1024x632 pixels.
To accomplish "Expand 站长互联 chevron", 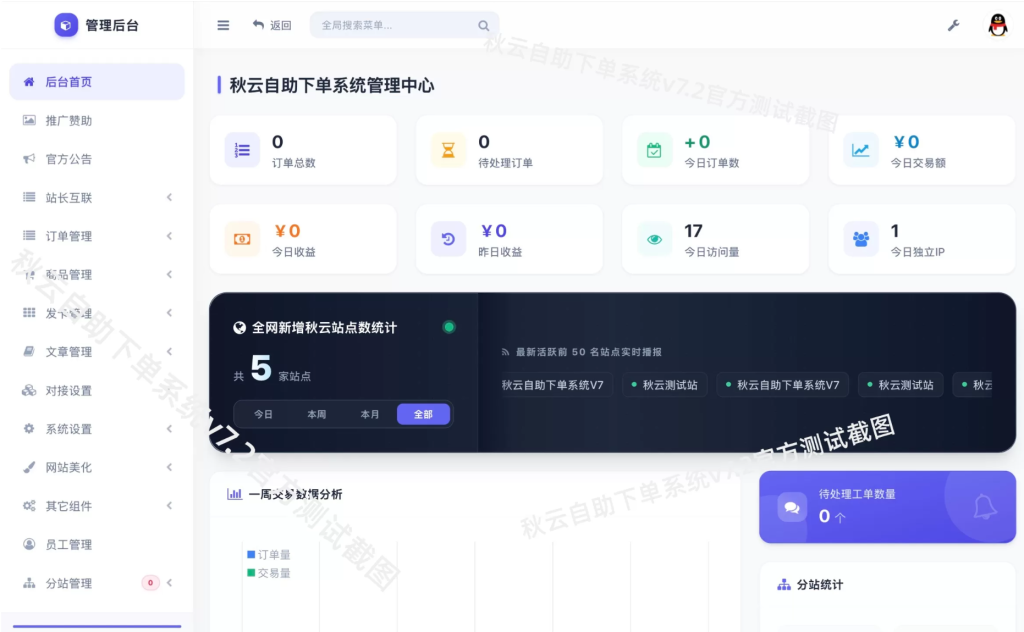I will tap(169, 197).
